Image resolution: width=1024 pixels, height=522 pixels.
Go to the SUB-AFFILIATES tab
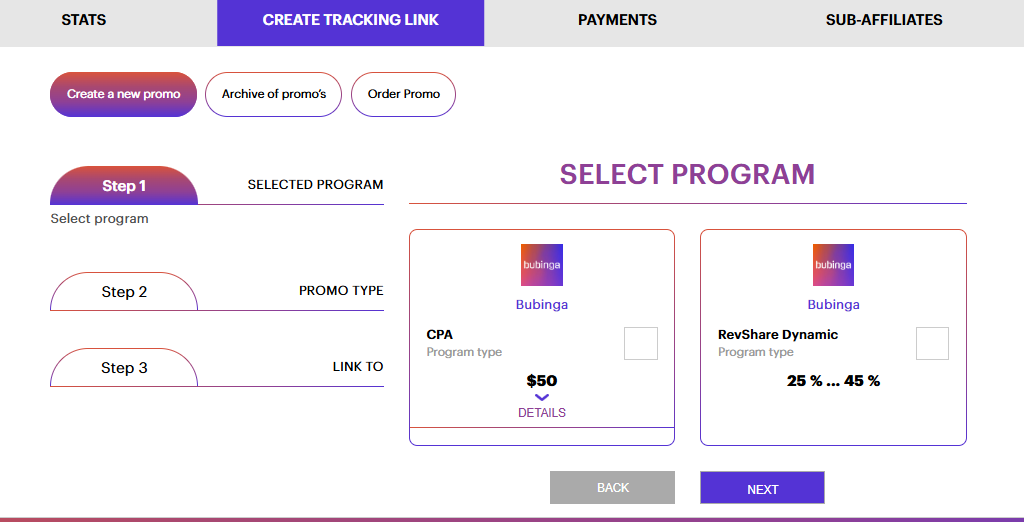click(x=884, y=20)
